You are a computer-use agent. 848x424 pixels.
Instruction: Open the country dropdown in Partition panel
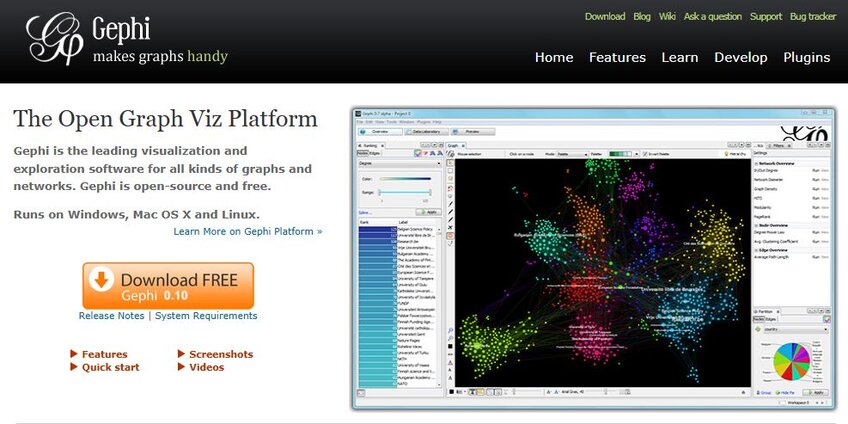coord(796,329)
